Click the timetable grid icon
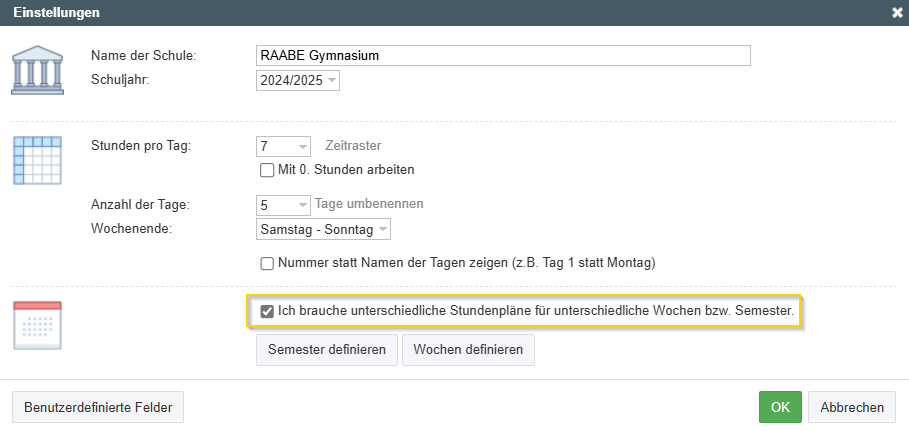 (37, 161)
